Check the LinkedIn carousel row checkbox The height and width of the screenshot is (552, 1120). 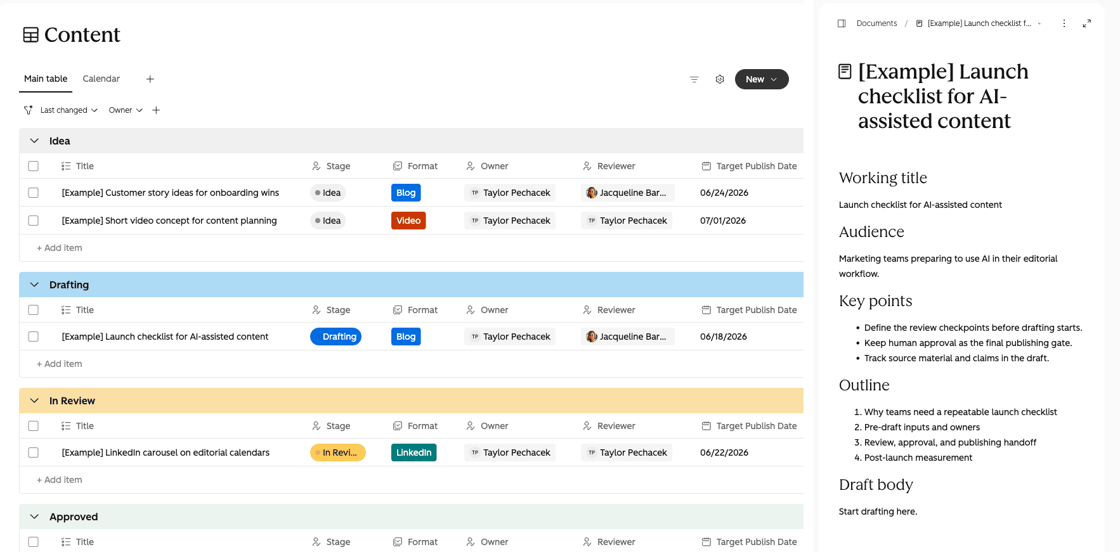pyautogui.click(x=34, y=452)
